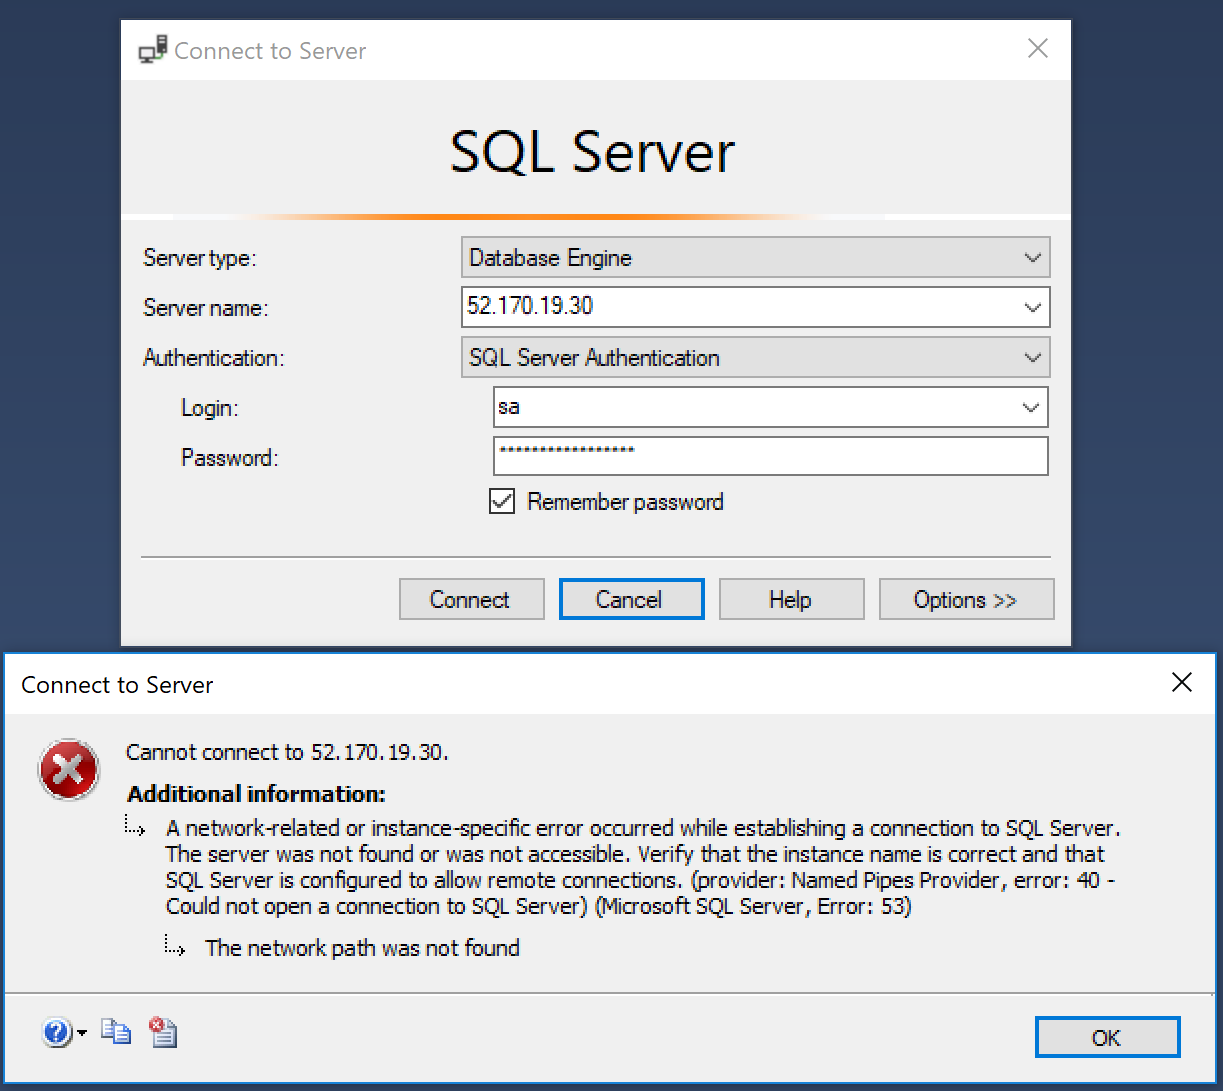The width and height of the screenshot is (1223, 1091).
Task: Click the SQL Server banner heading
Action: pos(593,152)
